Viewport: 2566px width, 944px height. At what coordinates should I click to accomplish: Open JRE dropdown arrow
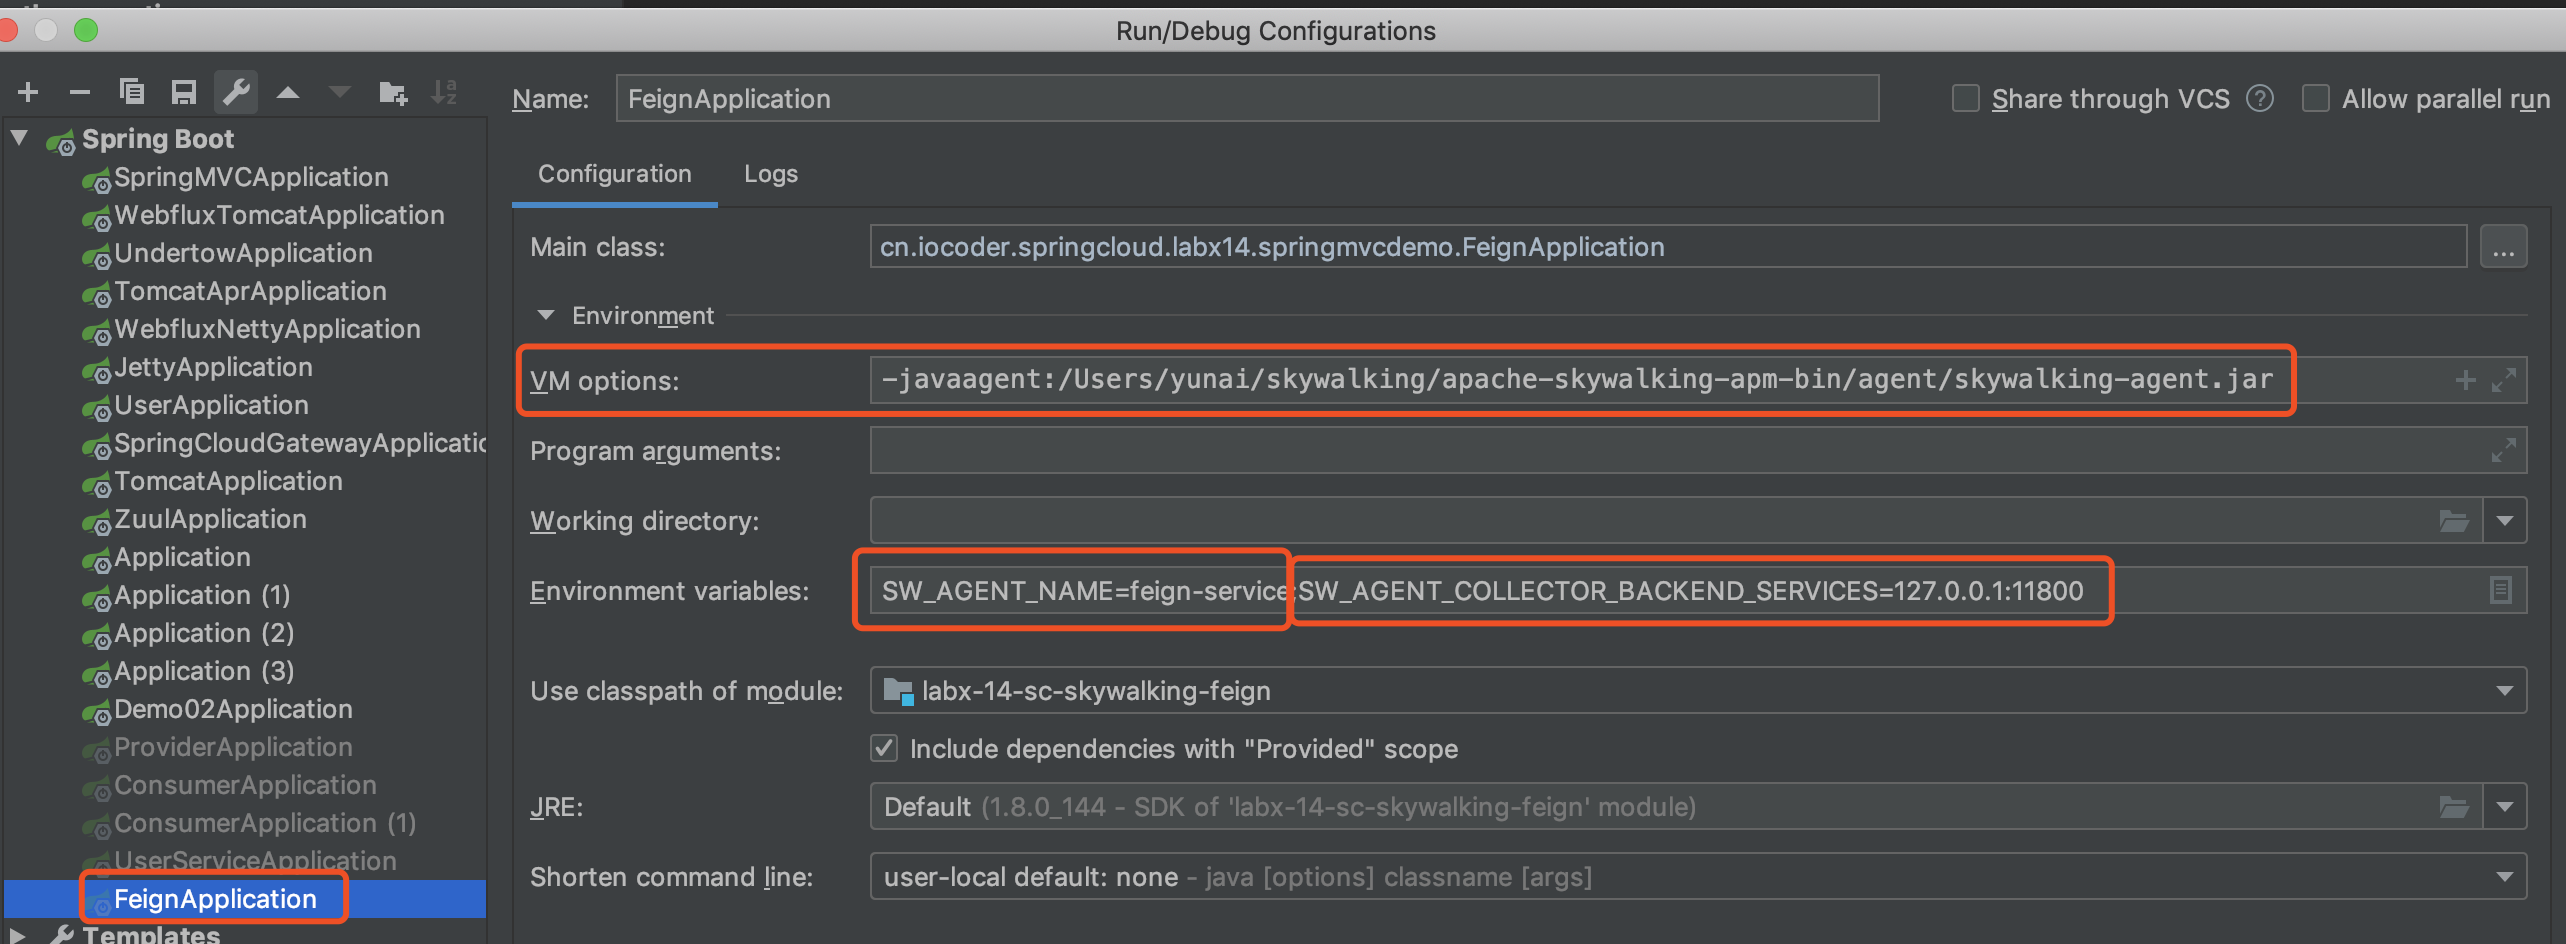click(2504, 807)
